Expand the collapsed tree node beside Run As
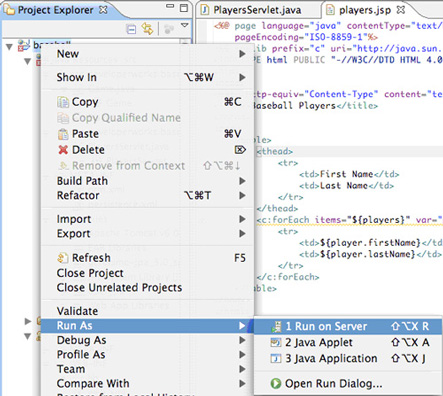This screenshot has width=443, height=396. [28, 321]
